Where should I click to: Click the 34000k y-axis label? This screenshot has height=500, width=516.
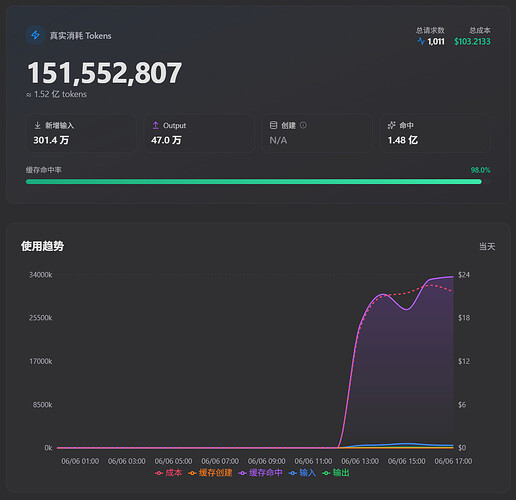[41, 275]
